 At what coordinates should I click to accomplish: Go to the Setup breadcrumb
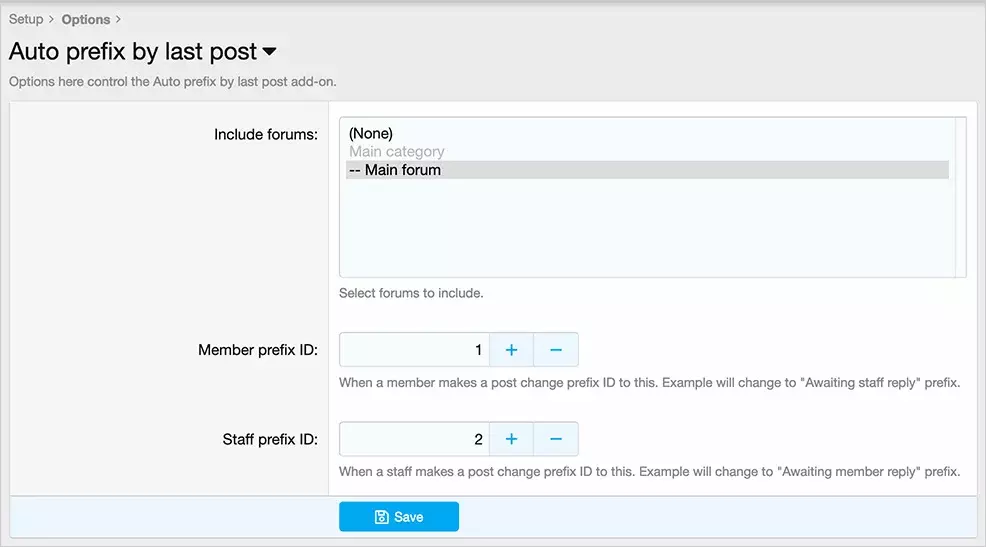pos(26,19)
